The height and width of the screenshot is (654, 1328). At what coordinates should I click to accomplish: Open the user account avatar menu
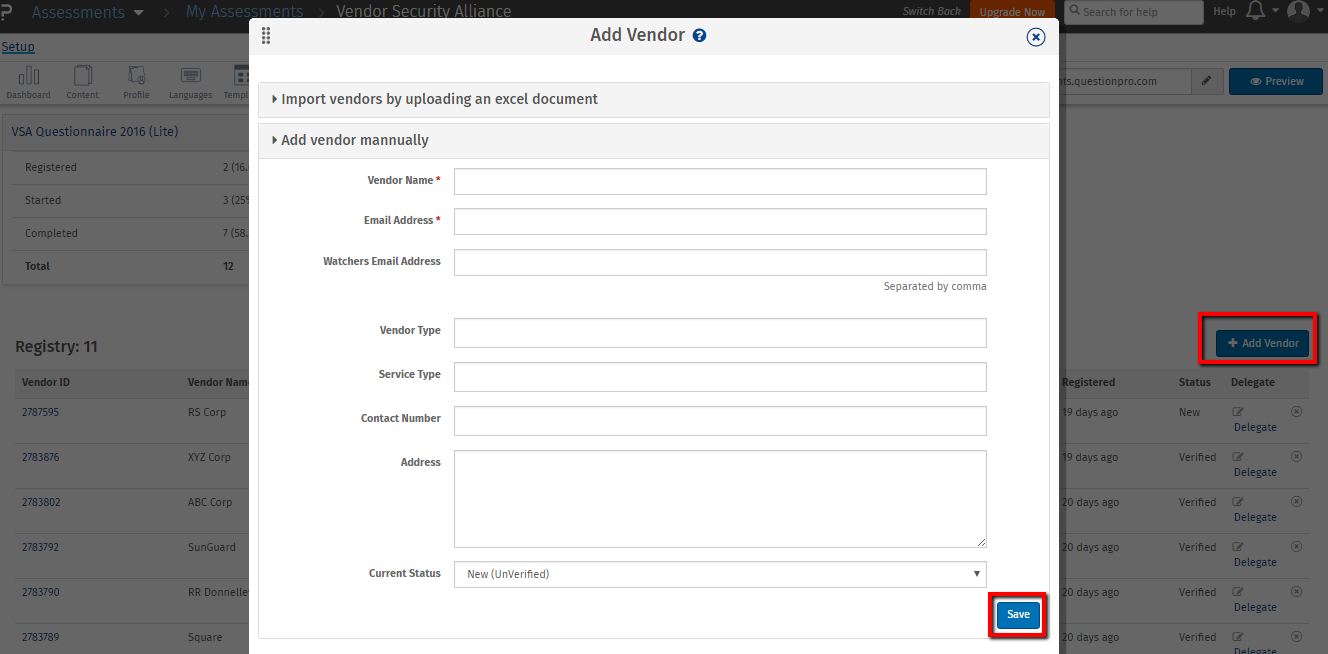(x=1299, y=11)
